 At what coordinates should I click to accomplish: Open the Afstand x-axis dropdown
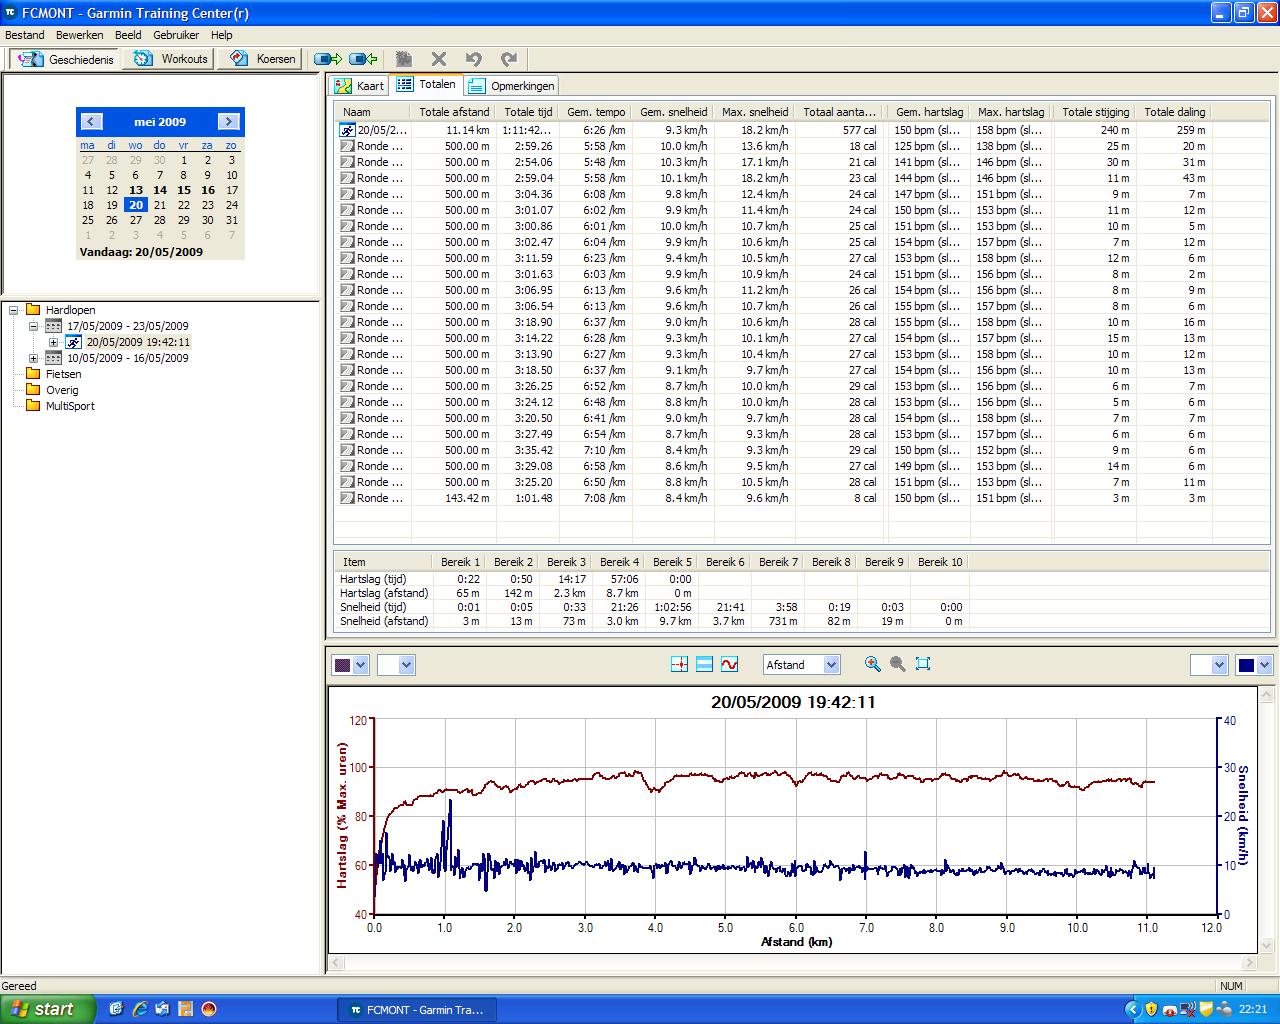(831, 665)
